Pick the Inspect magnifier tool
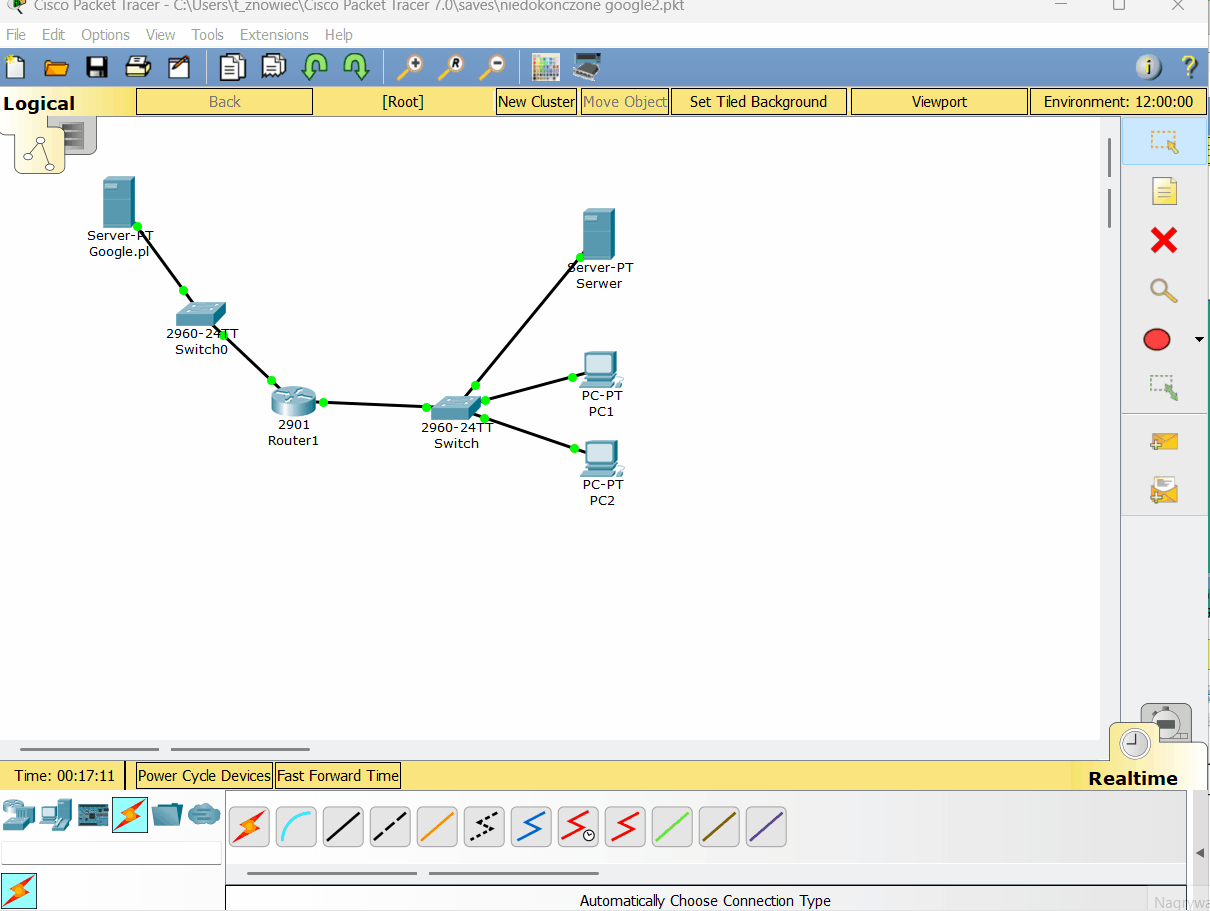The height and width of the screenshot is (911, 1210). tap(1163, 290)
